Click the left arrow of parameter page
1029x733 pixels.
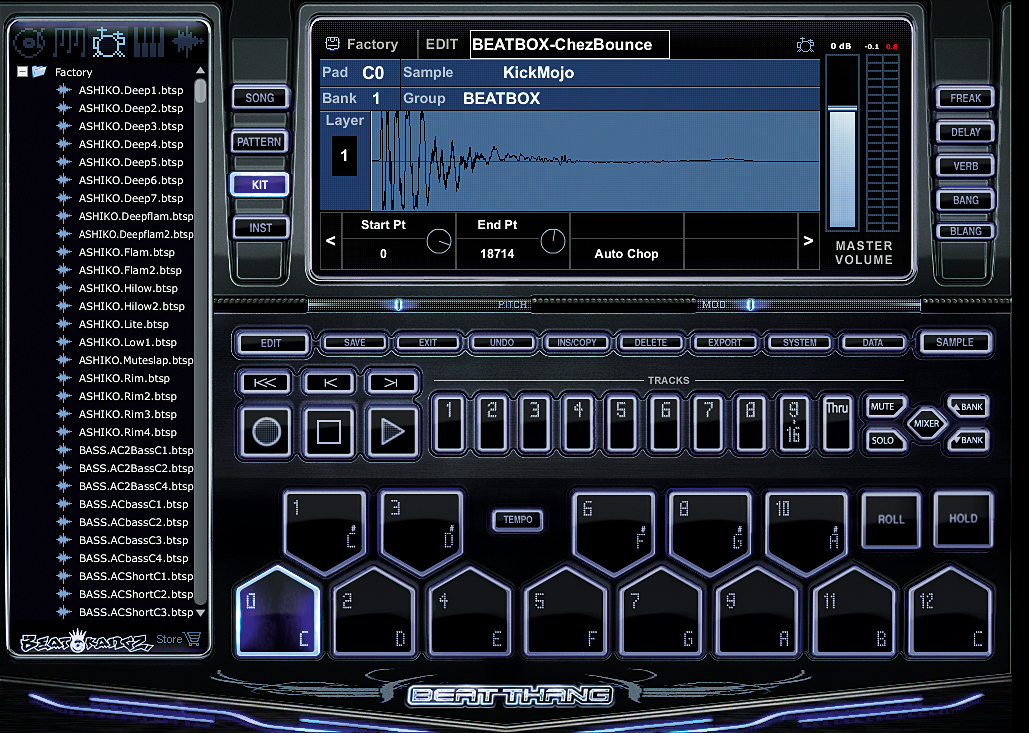pos(330,240)
